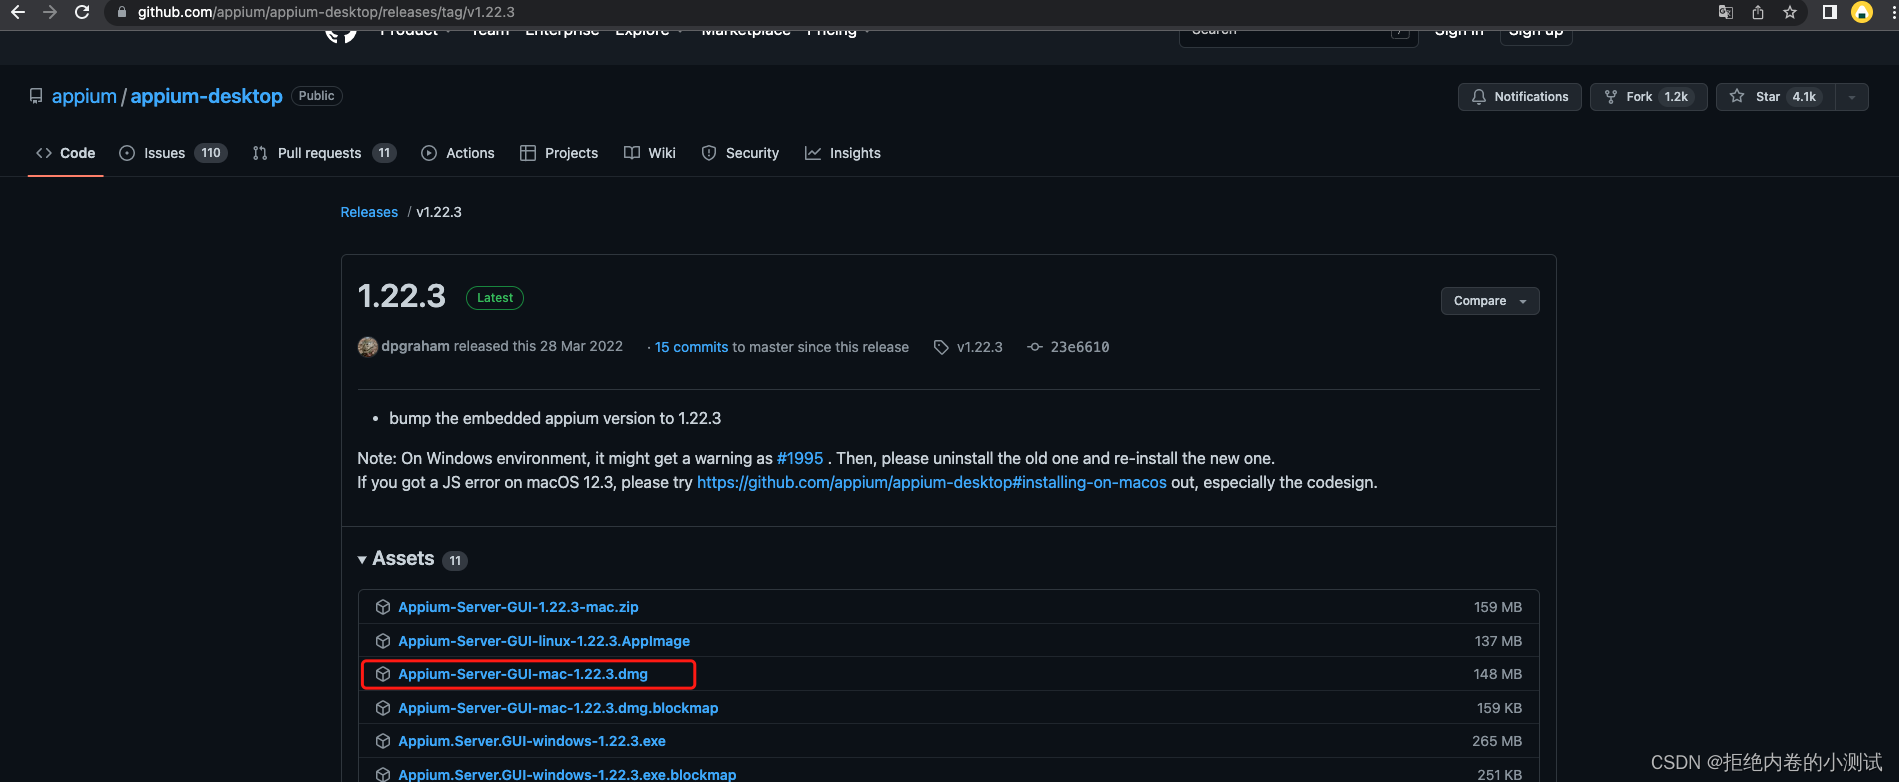Open the dpgraham author link

click(415, 346)
